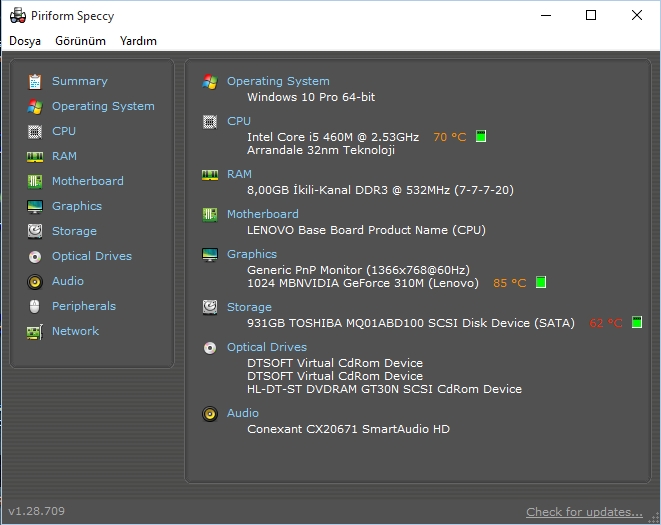Click the Graphics monitor icon in sidebar
661x525 pixels.
coord(35,206)
